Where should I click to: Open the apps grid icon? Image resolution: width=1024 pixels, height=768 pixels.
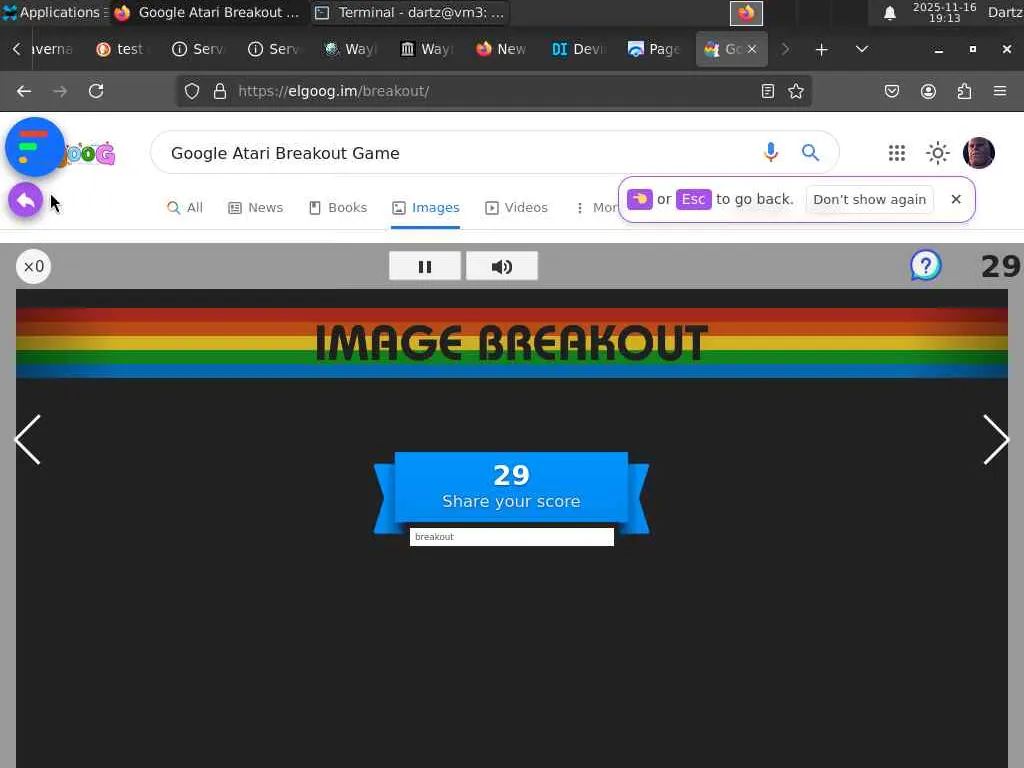tap(897, 153)
